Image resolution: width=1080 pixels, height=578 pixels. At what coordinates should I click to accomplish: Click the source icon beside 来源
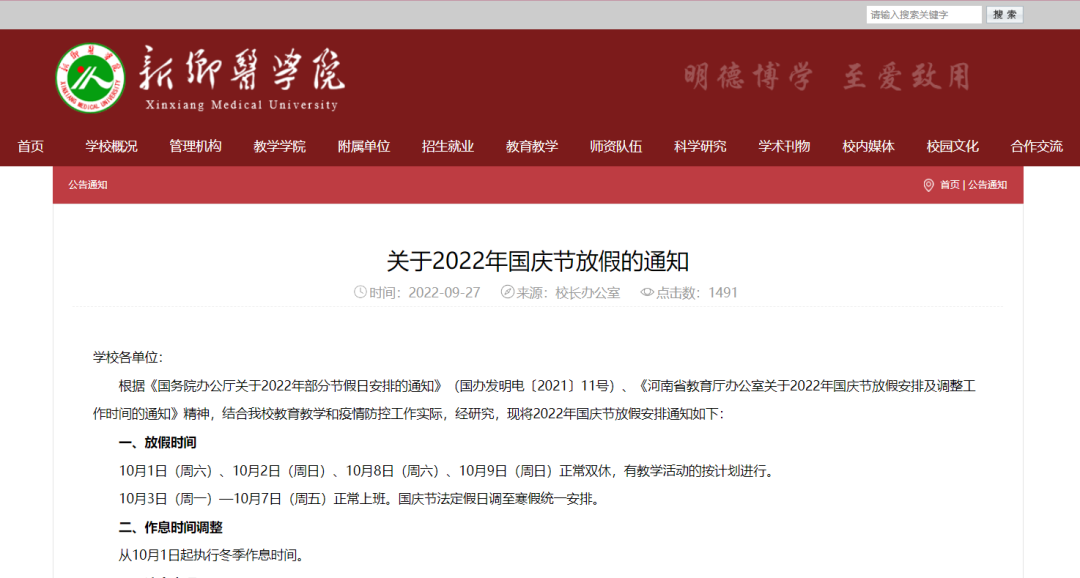(507, 293)
